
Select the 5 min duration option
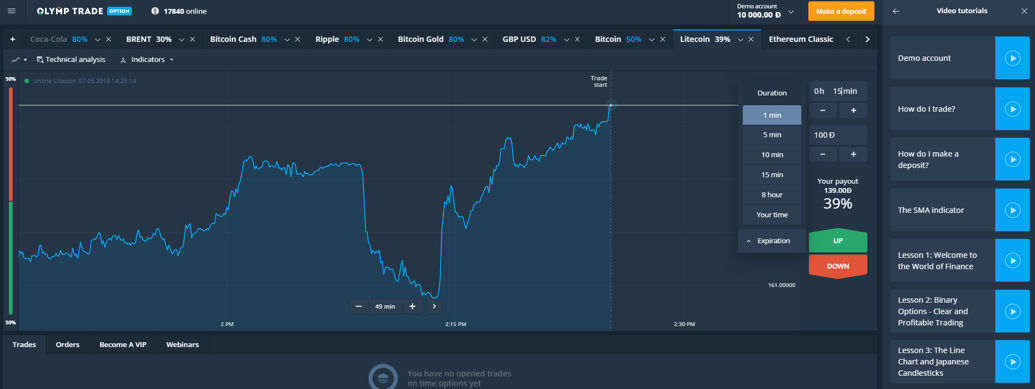point(772,135)
